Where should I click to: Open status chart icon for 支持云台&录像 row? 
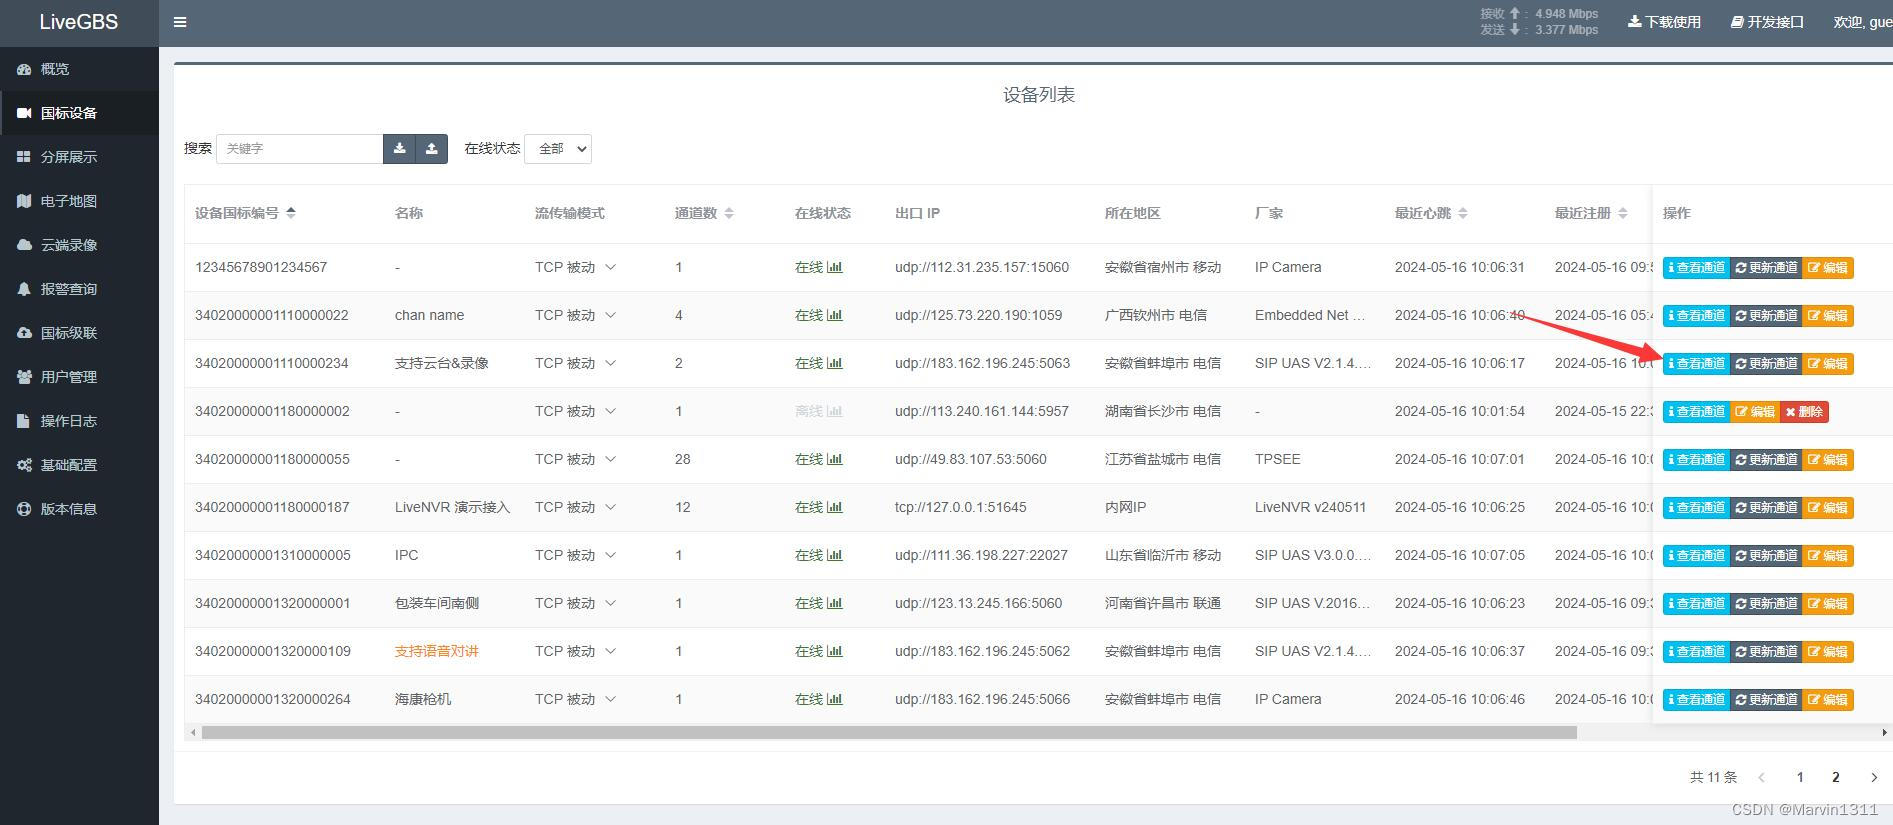[835, 363]
